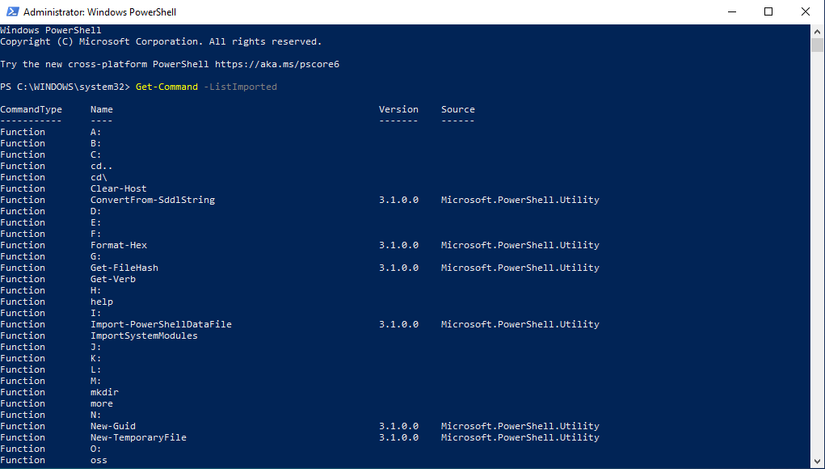Click the CommandType column header

click(x=31, y=109)
